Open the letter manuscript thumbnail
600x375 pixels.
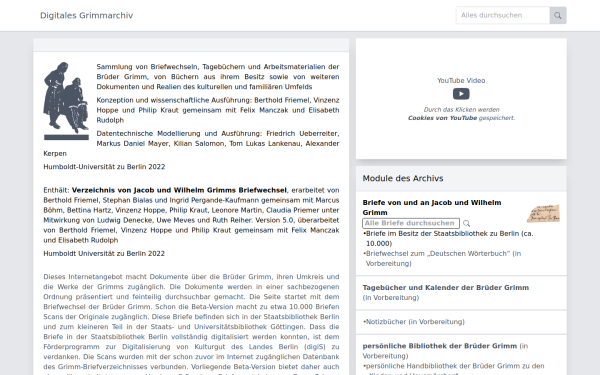(x=543, y=213)
